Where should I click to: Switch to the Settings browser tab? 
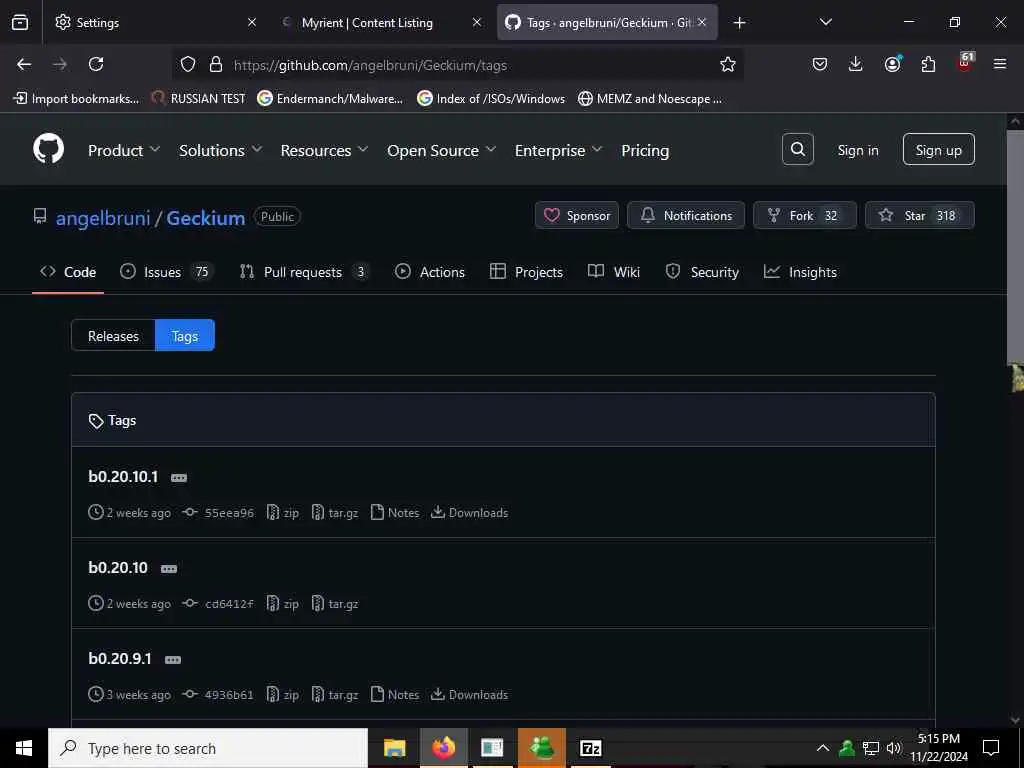(154, 23)
